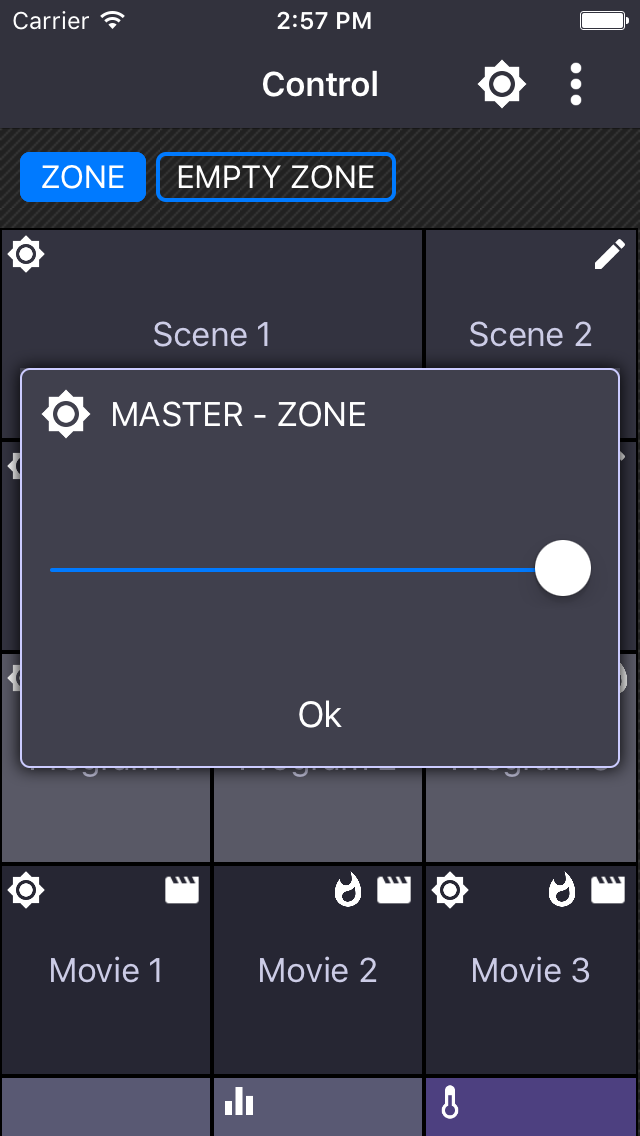Tap the clapperboard icon on Movie 3

pos(607,890)
